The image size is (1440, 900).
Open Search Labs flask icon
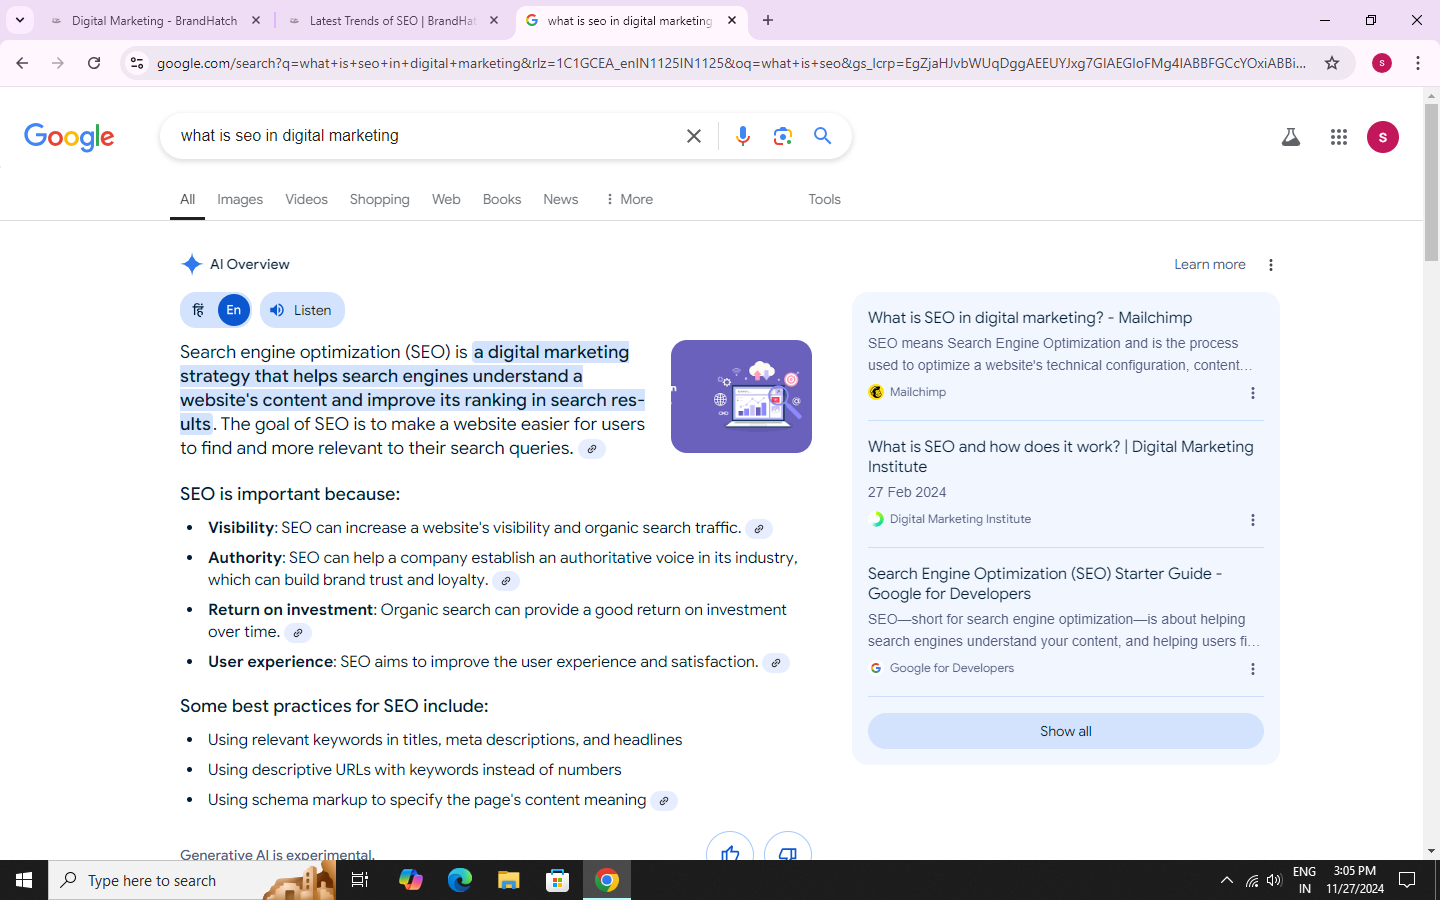pos(1291,137)
